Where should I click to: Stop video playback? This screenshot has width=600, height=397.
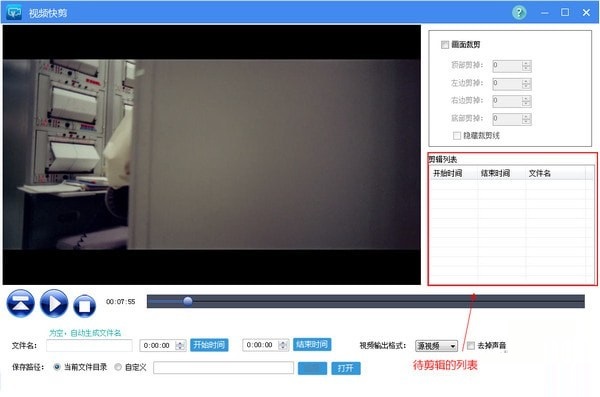click(x=85, y=306)
